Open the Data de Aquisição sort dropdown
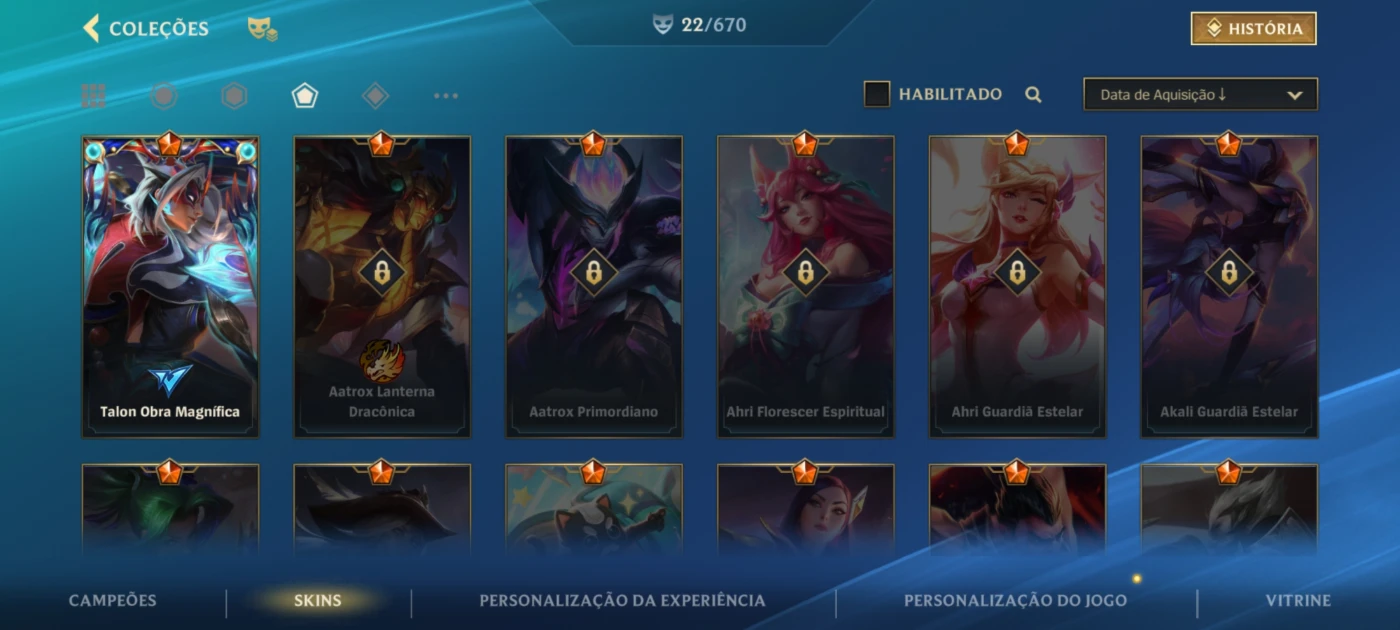This screenshot has width=1400, height=630. [x=1200, y=94]
